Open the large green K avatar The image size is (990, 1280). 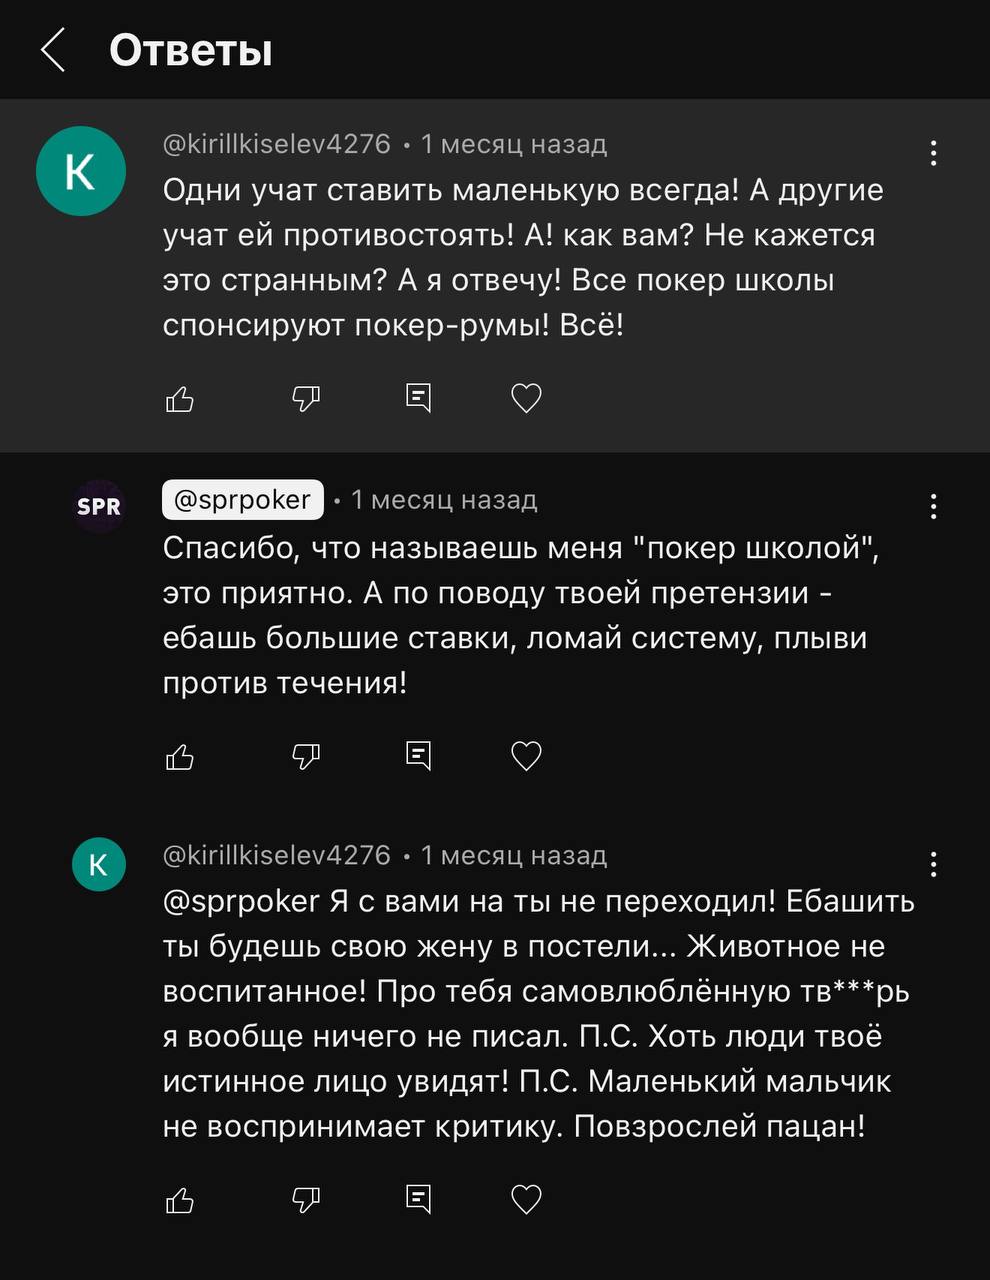click(x=81, y=171)
